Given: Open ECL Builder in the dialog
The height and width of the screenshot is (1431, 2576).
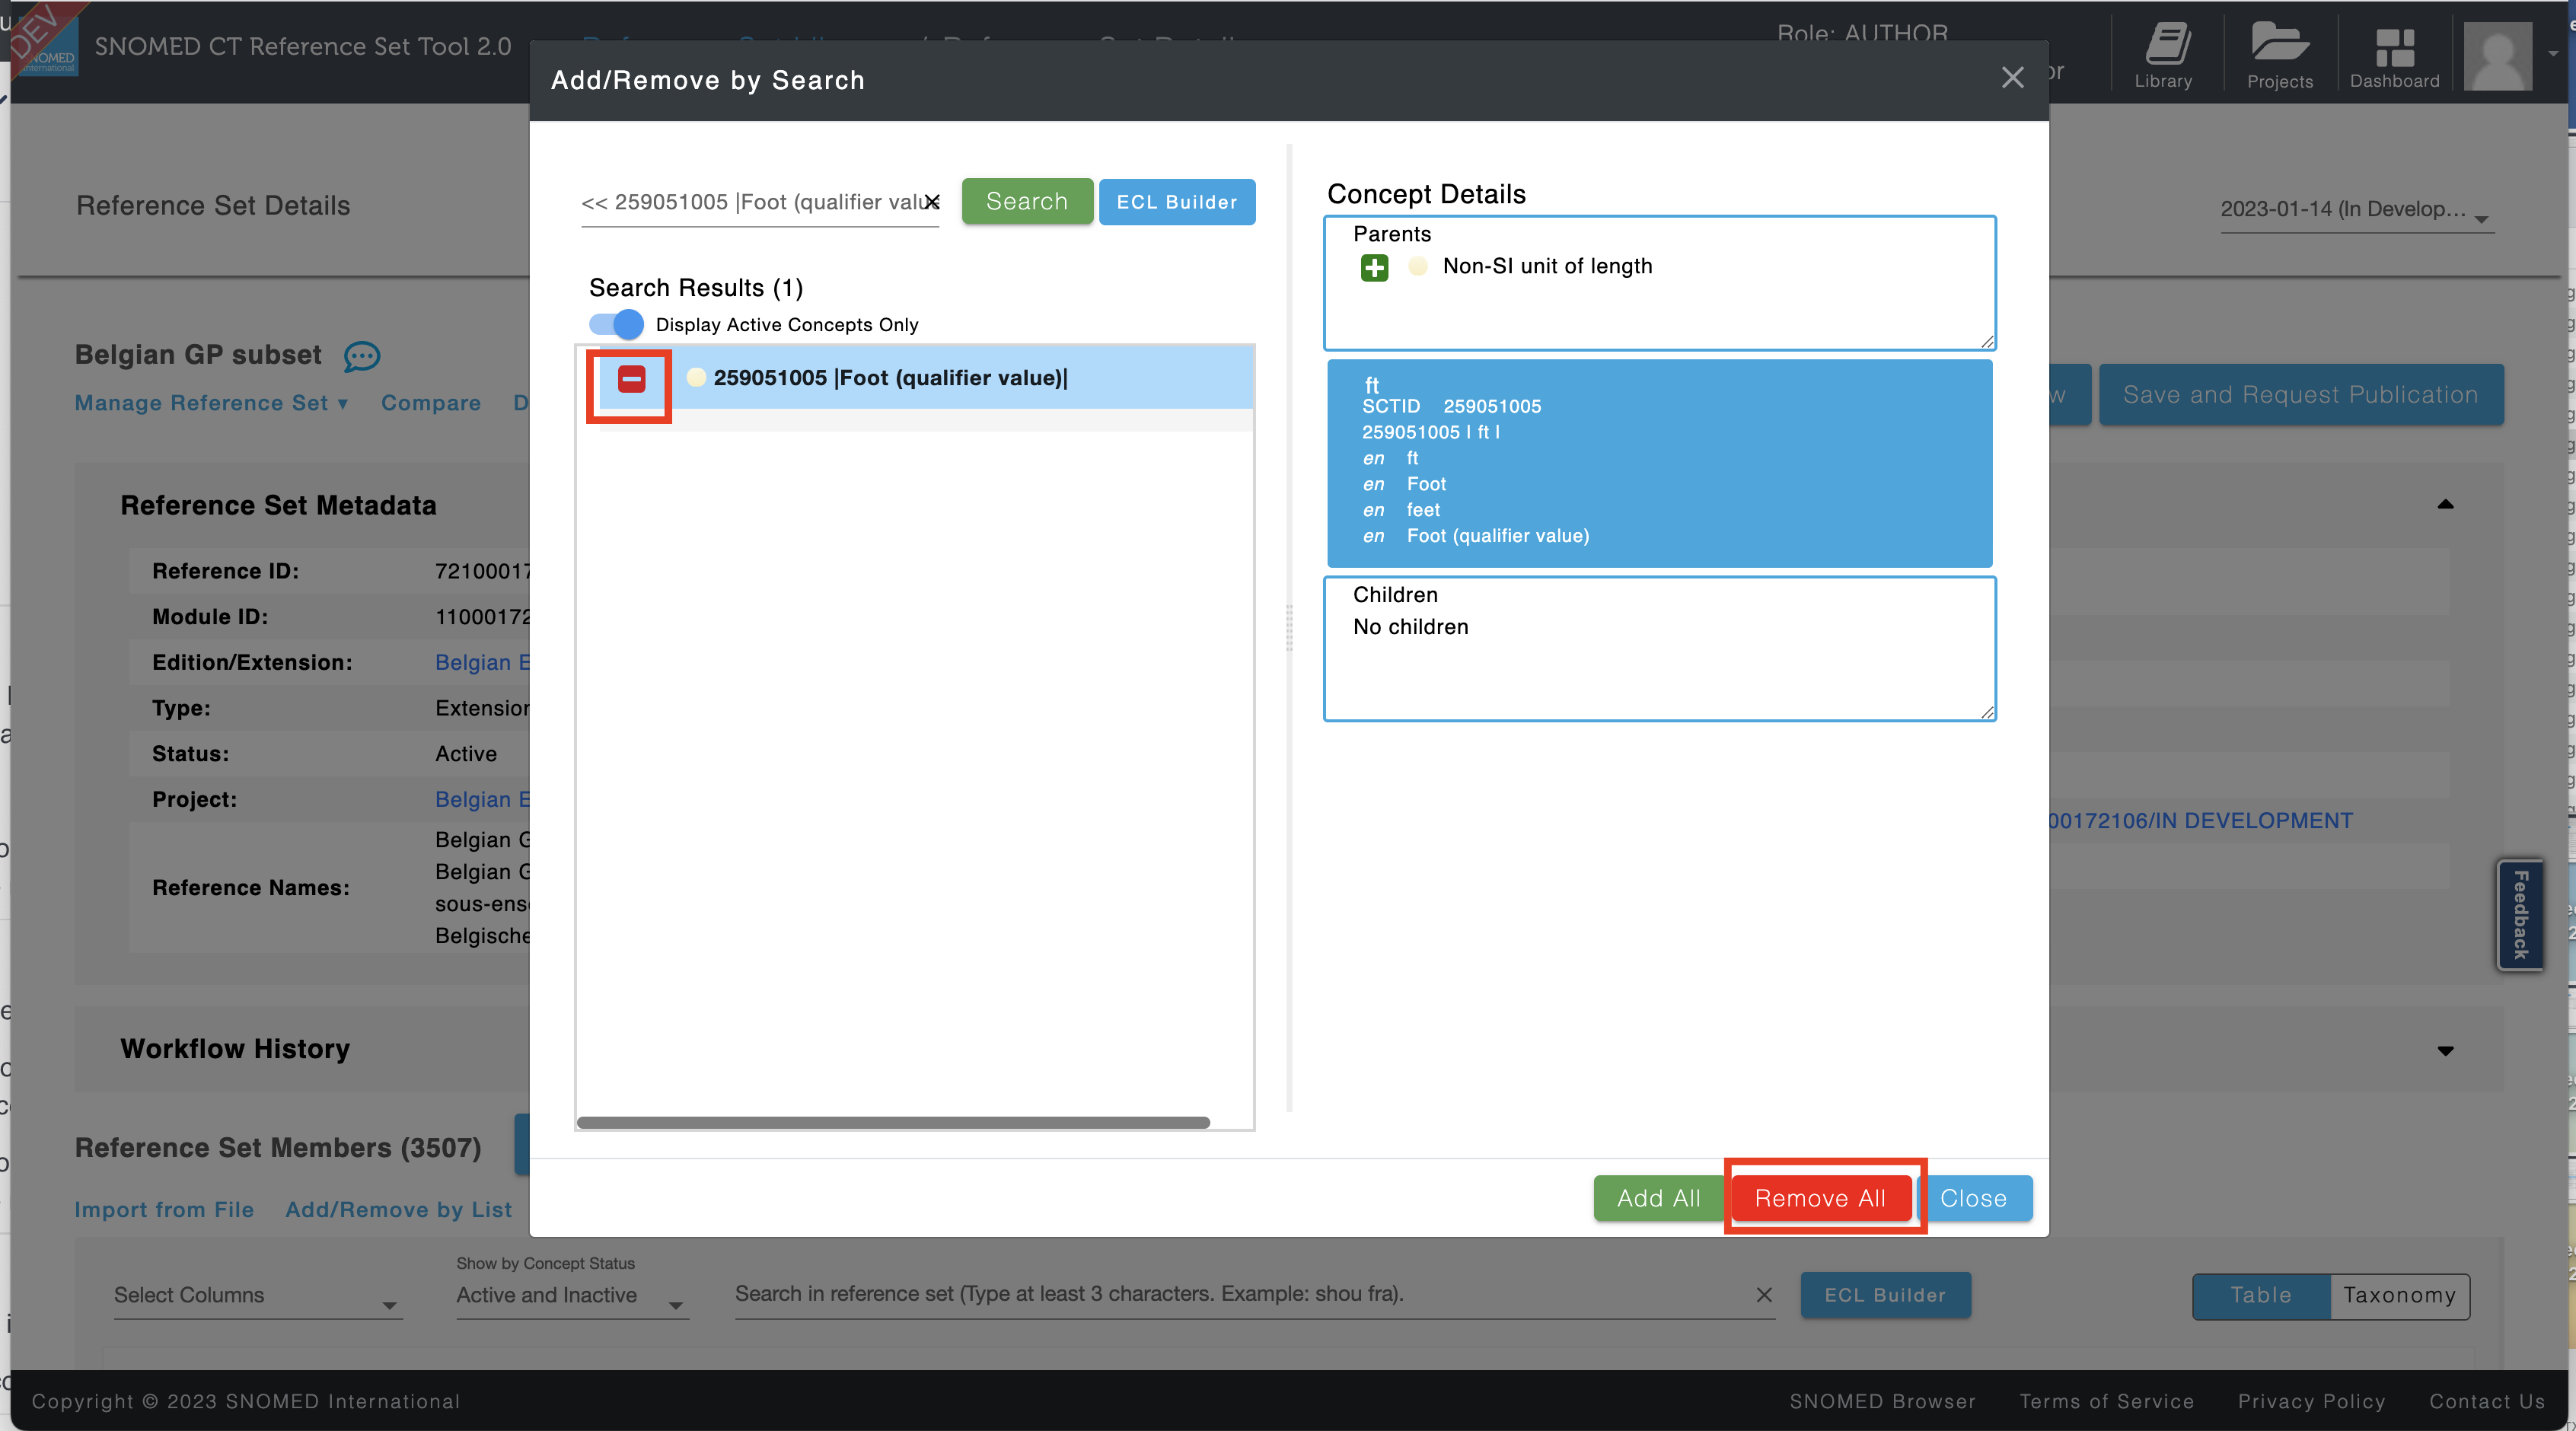Looking at the screenshot, I should coord(1176,202).
